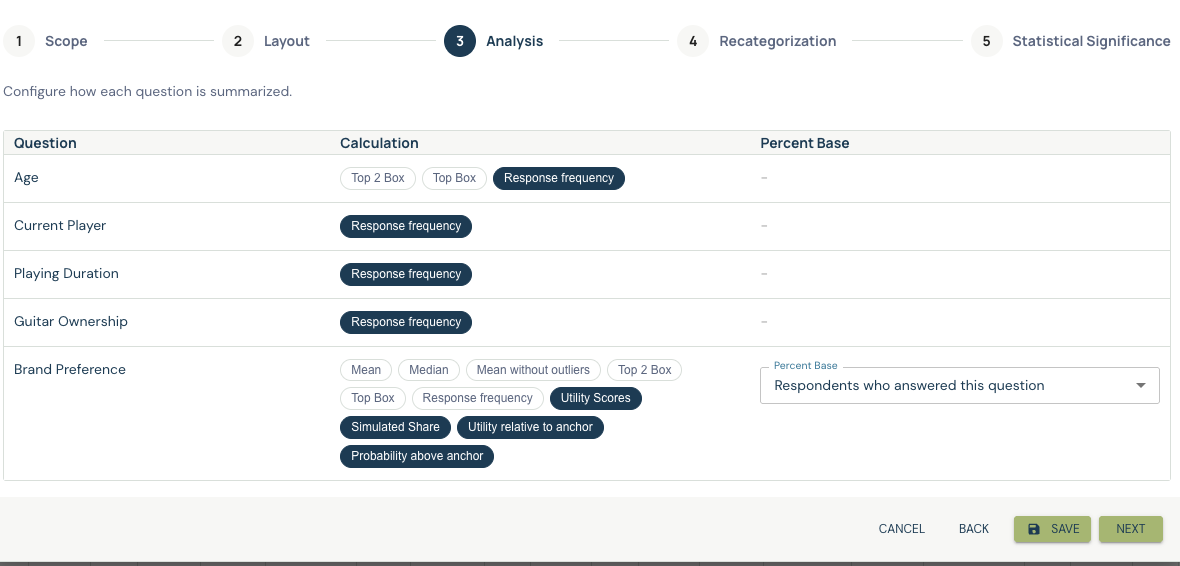1180x566 pixels.
Task: Deselect Probability above anchor chip
Action: [x=417, y=456]
